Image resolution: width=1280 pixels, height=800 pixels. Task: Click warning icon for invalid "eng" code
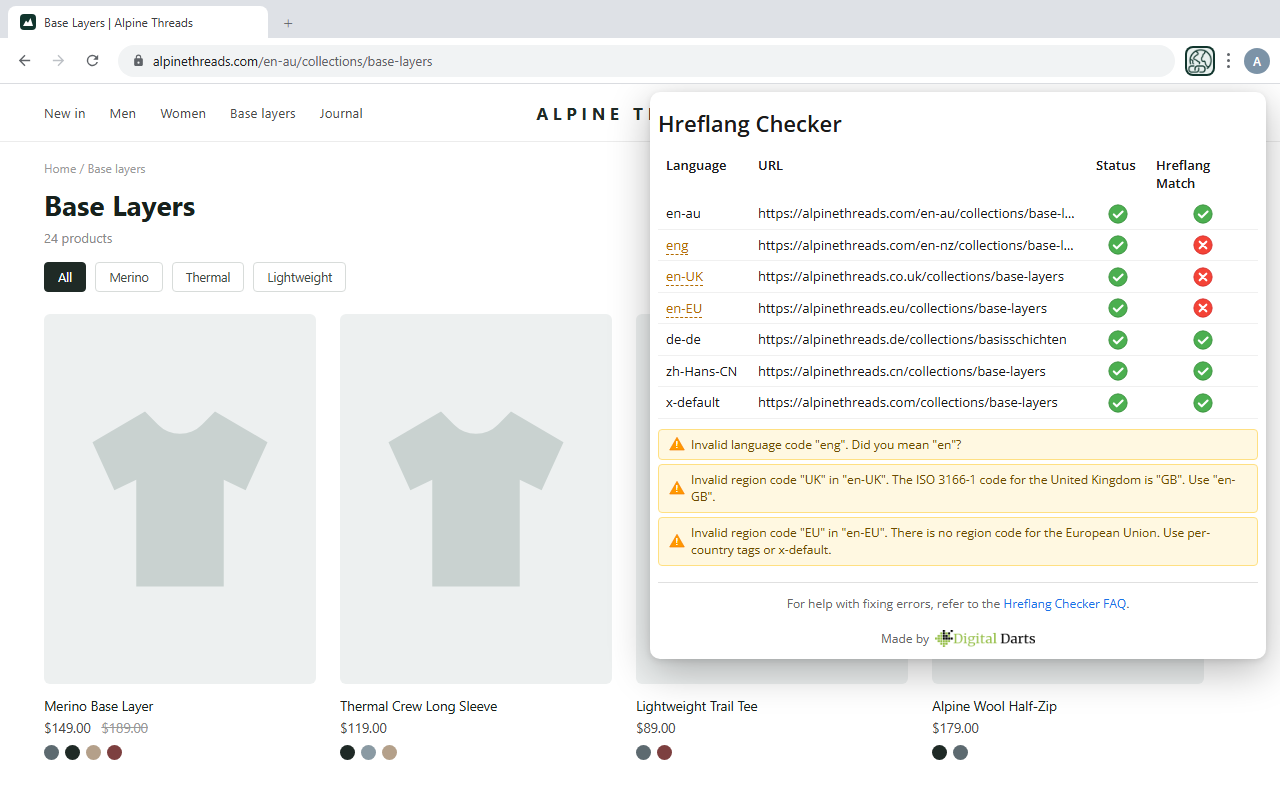click(677, 444)
